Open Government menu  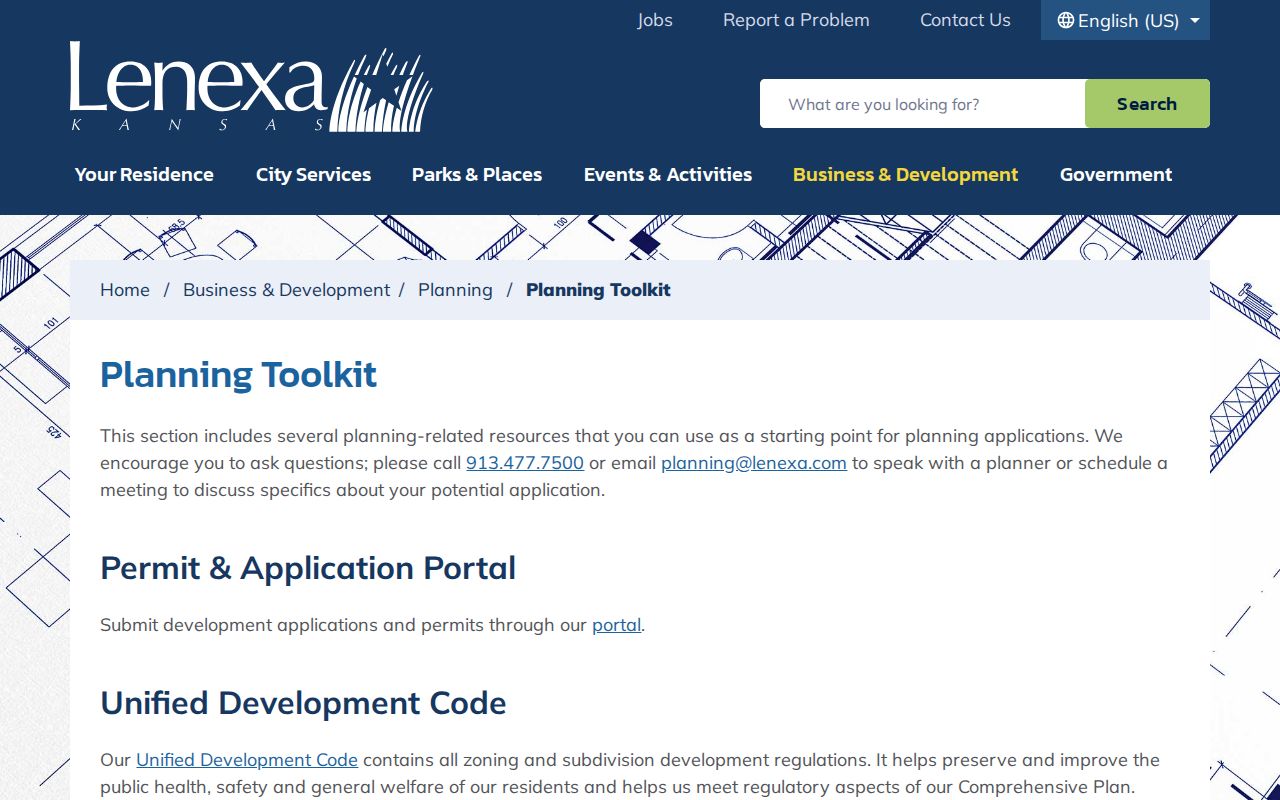point(1116,175)
